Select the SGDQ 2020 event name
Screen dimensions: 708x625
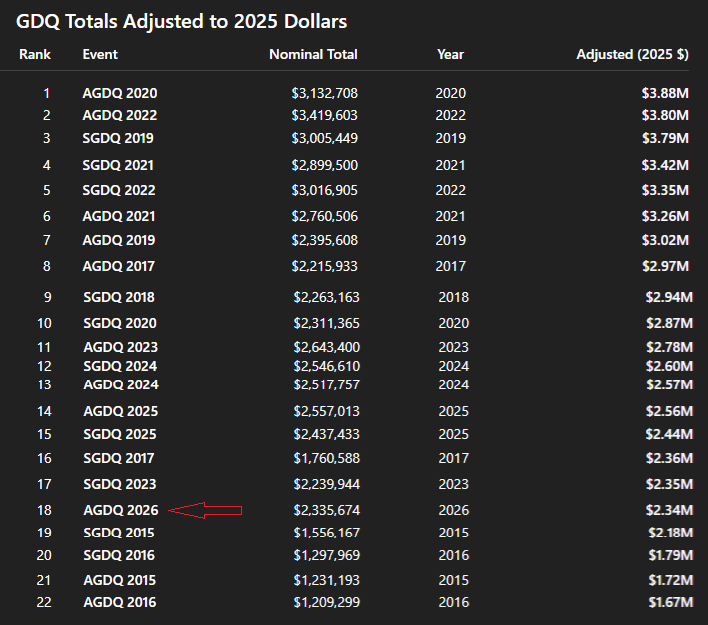pyautogui.click(x=120, y=323)
